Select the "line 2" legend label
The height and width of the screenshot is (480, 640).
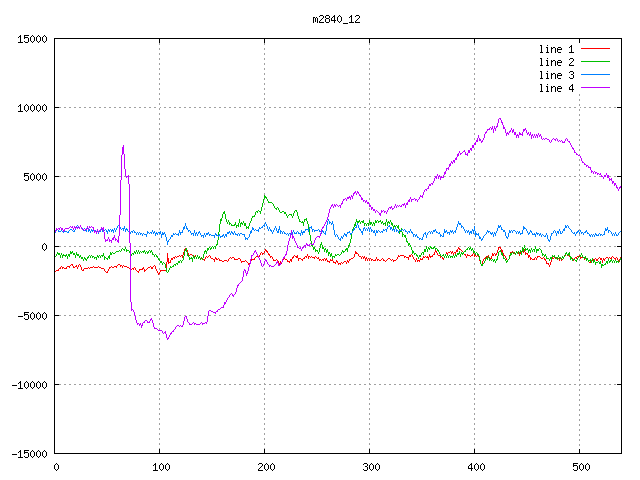click(556, 62)
